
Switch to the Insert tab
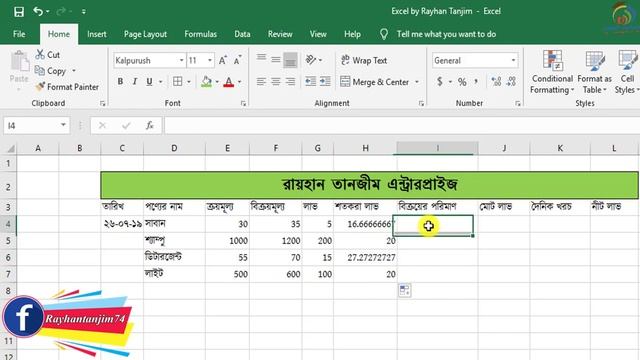(x=97, y=34)
